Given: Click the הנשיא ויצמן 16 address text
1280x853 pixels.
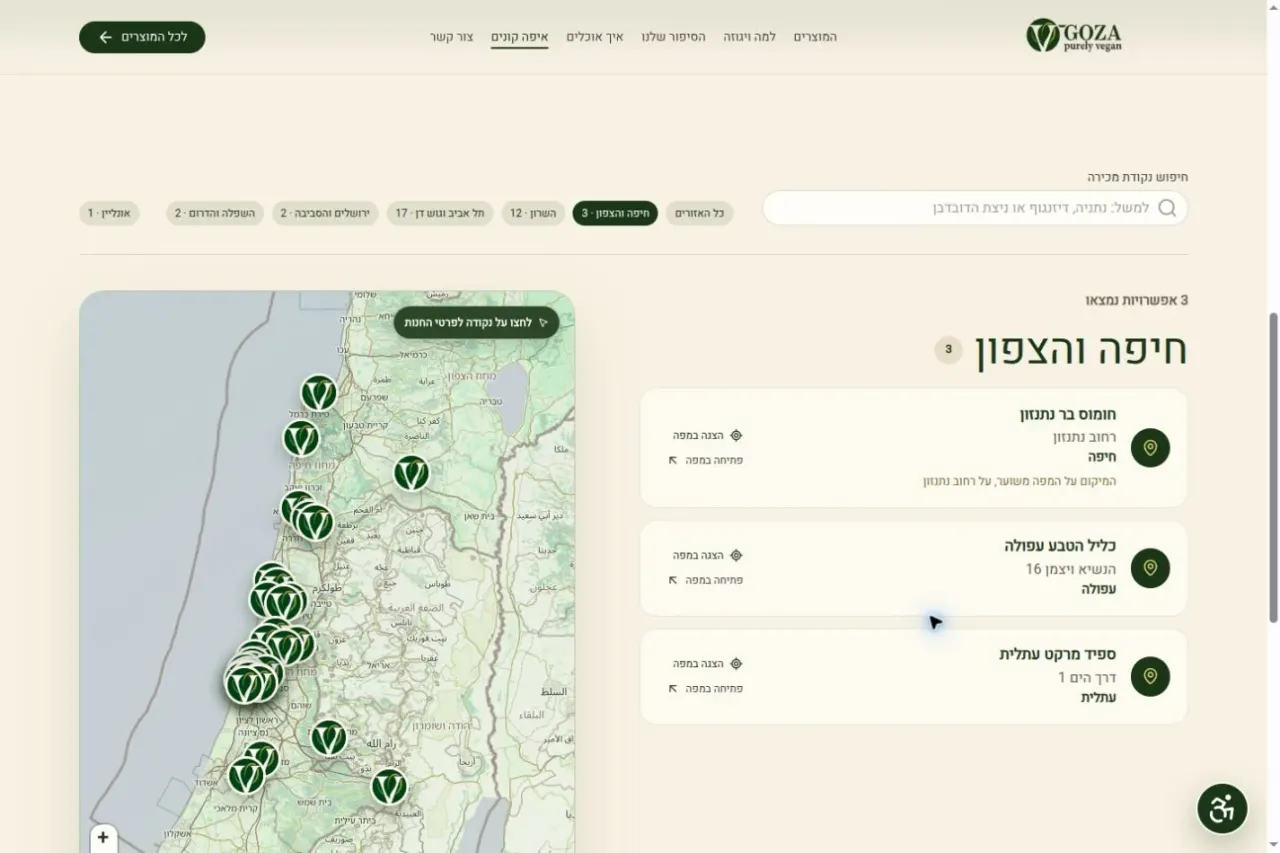Looking at the screenshot, I should (1071, 569).
